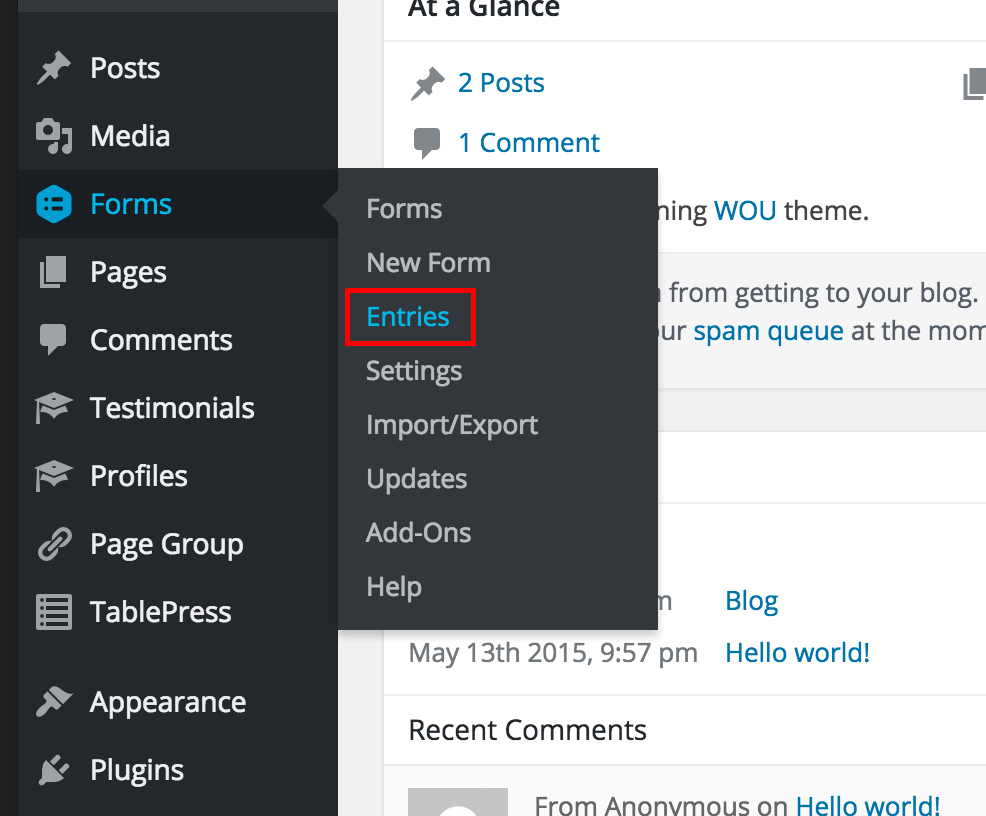Click the Page Group chain link icon

click(54, 544)
